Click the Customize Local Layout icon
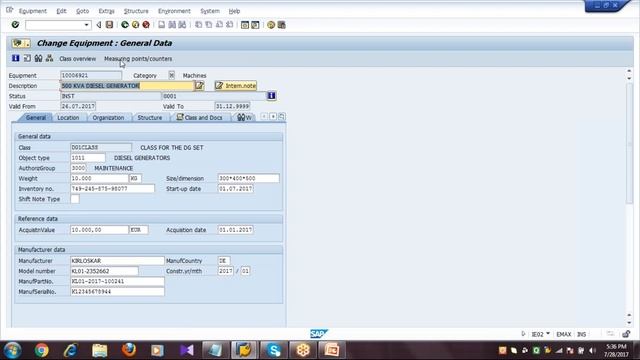Screen dimensions: 640x360 281,25
